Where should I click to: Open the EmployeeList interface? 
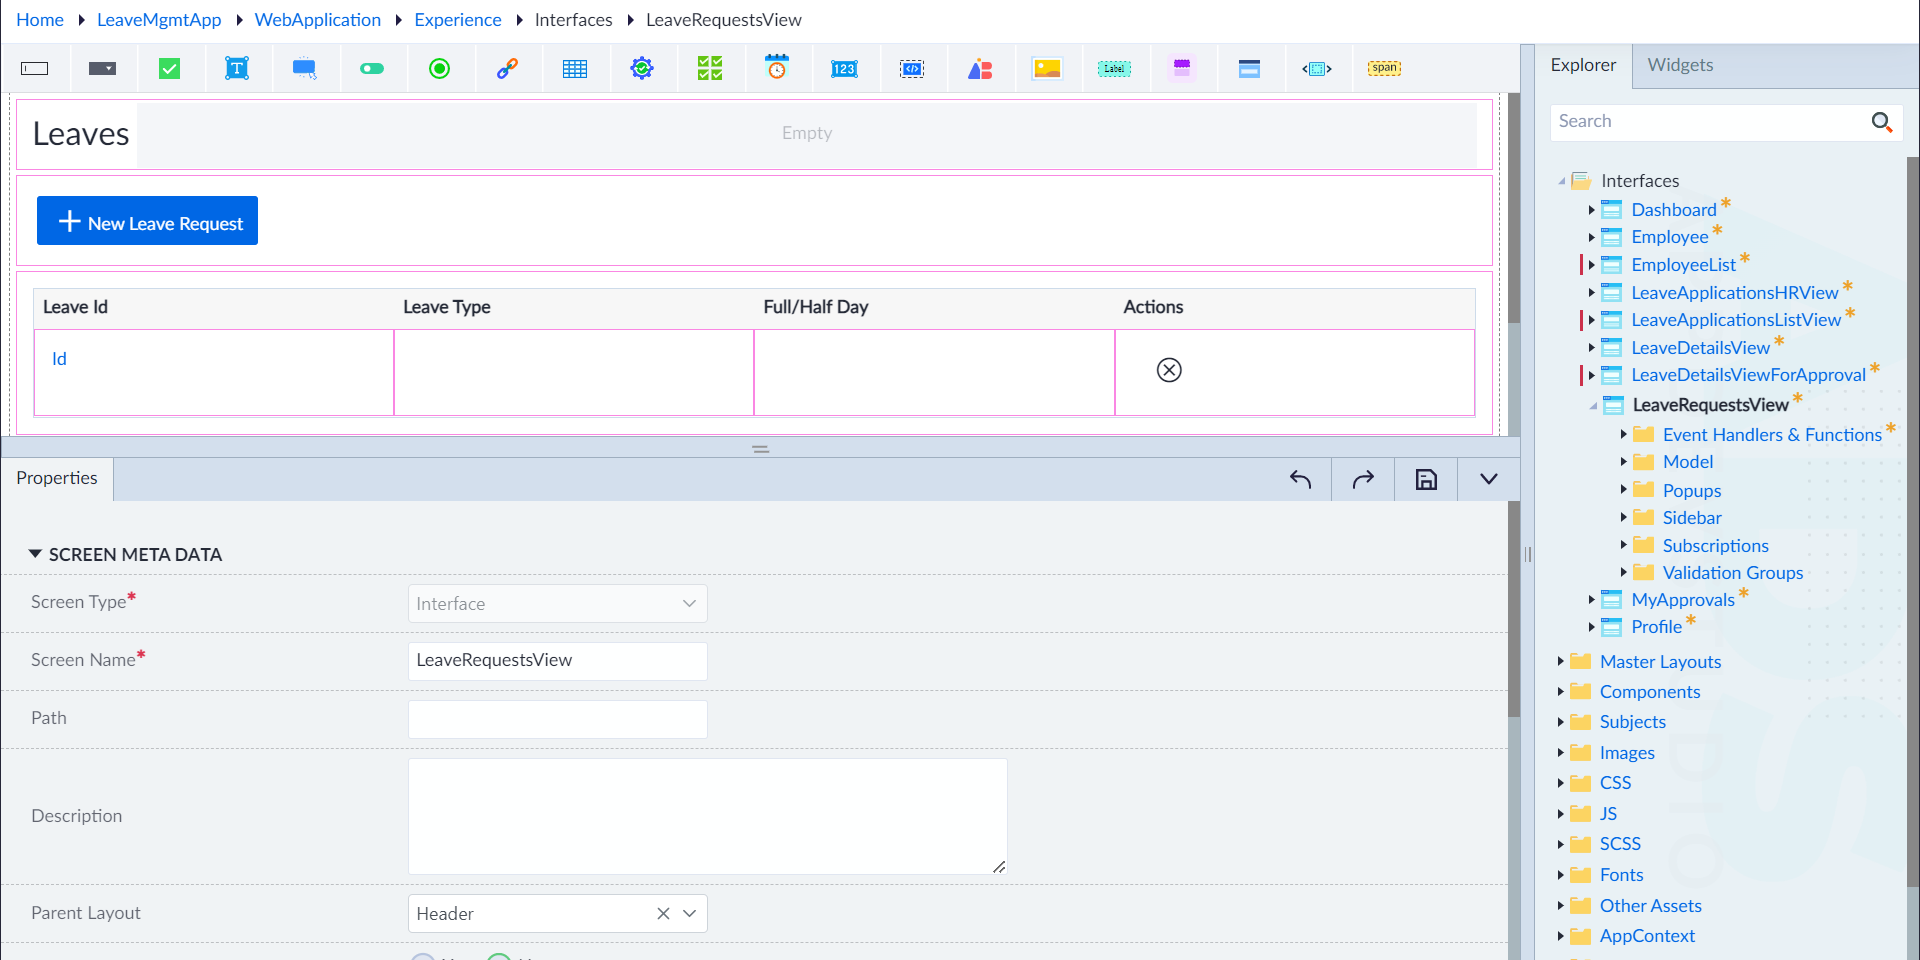[1684, 265]
